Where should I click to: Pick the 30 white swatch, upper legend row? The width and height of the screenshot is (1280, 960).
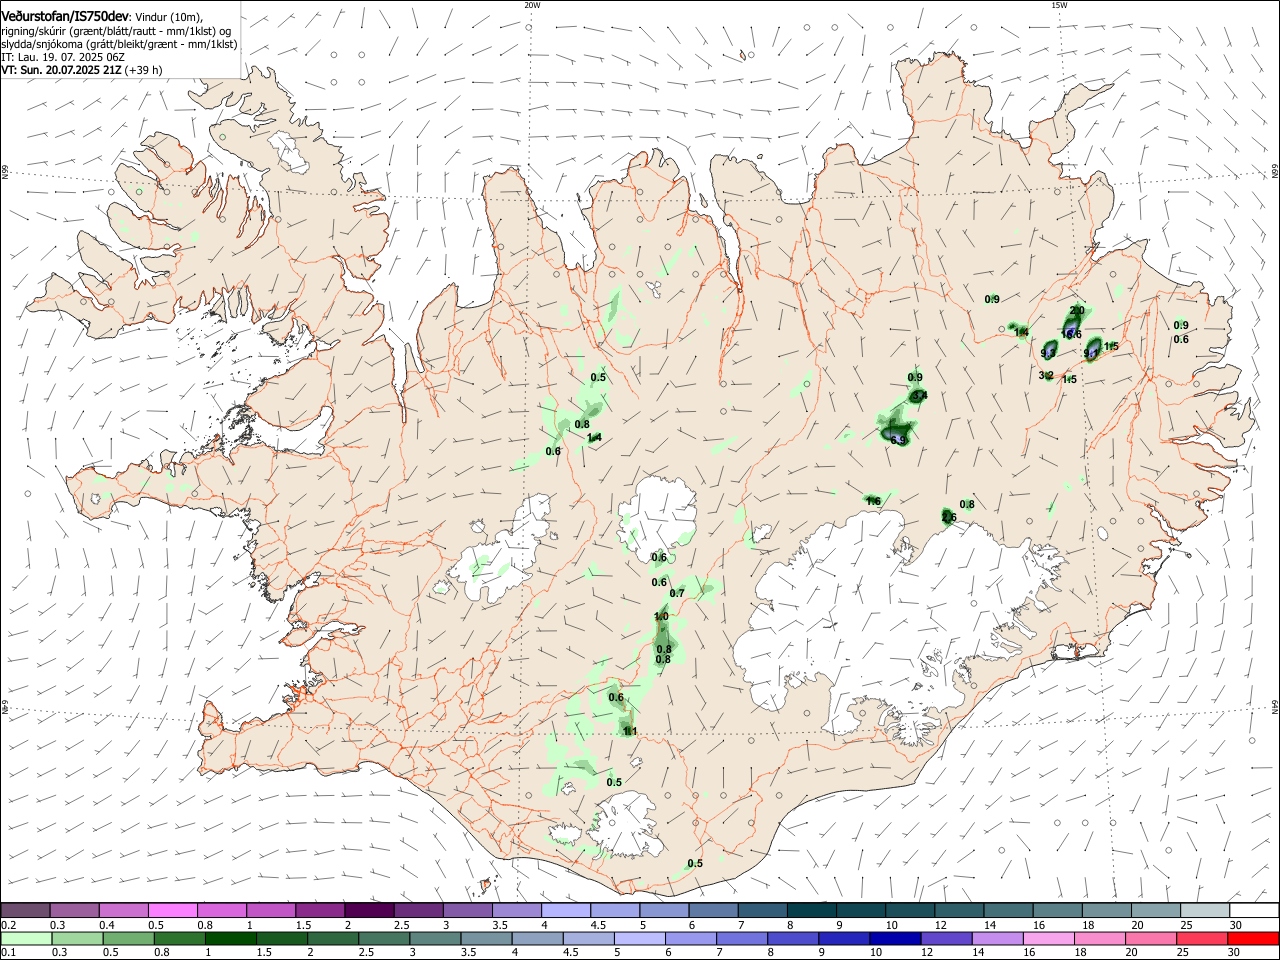[x=1253, y=911]
